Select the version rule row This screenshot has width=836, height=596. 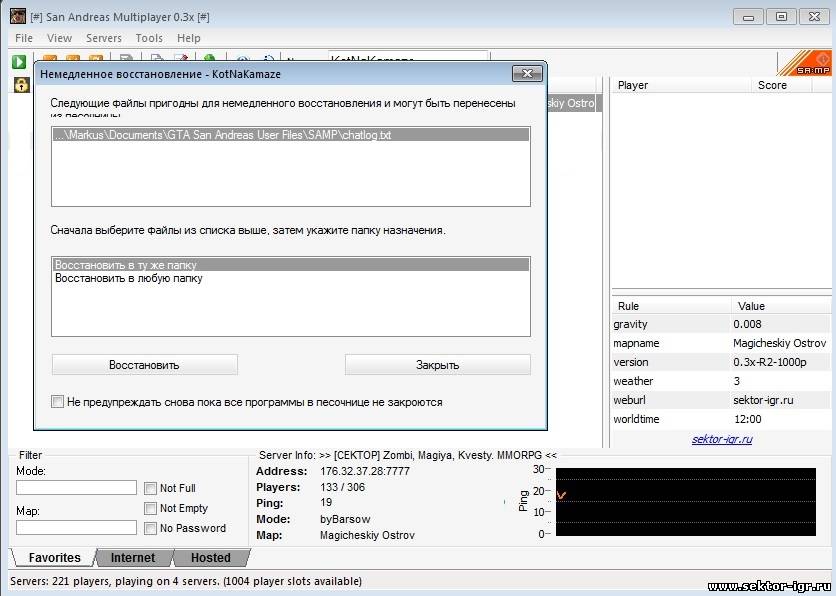[722, 362]
